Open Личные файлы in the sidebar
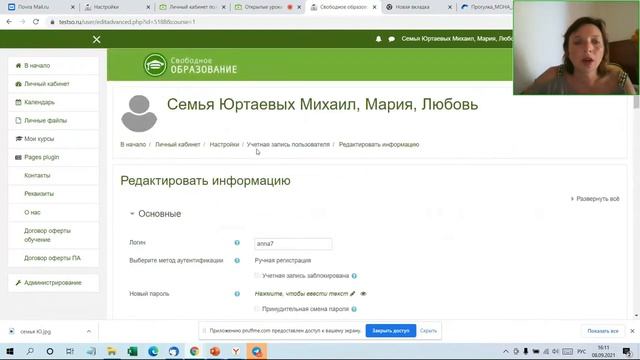The width and height of the screenshot is (640, 360). pos(53,121)
